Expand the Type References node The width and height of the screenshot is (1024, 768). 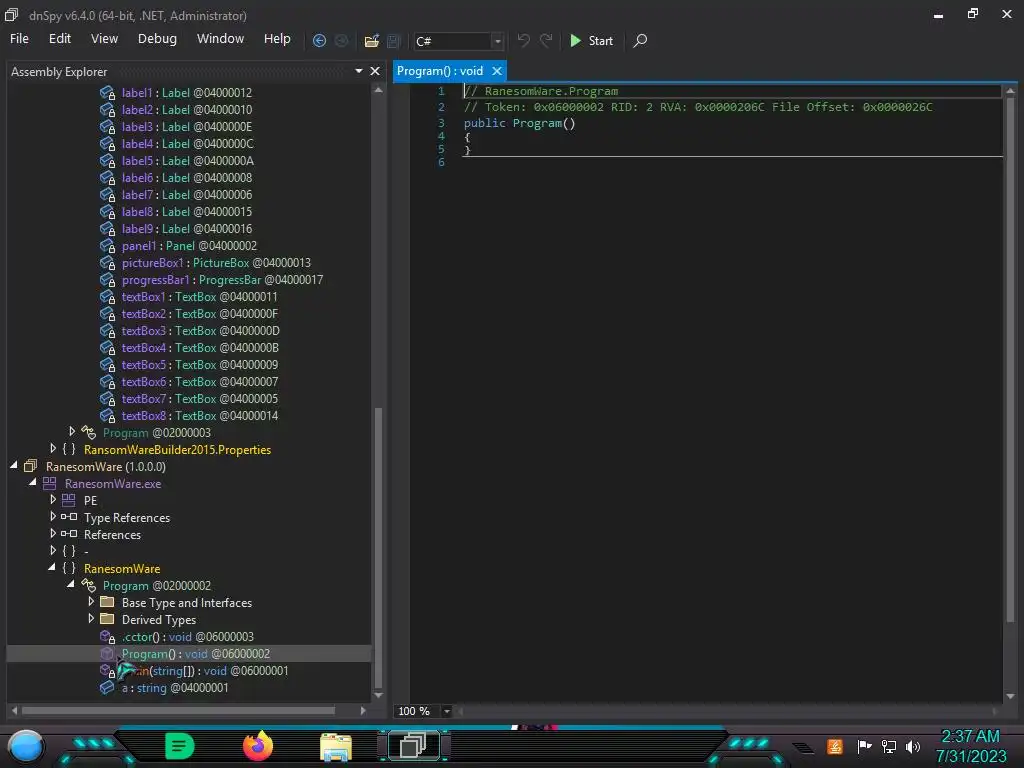click(x=53, y=517)
